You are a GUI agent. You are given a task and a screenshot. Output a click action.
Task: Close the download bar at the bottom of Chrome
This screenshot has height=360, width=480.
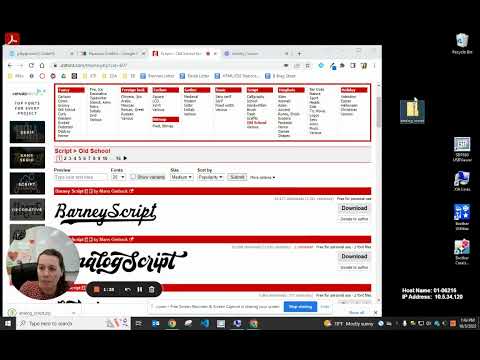(x=376, y=313)
